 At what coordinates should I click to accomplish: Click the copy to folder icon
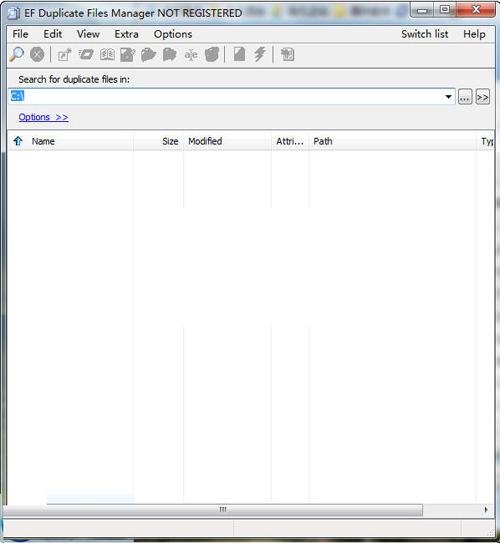click(x=149, y=54)
